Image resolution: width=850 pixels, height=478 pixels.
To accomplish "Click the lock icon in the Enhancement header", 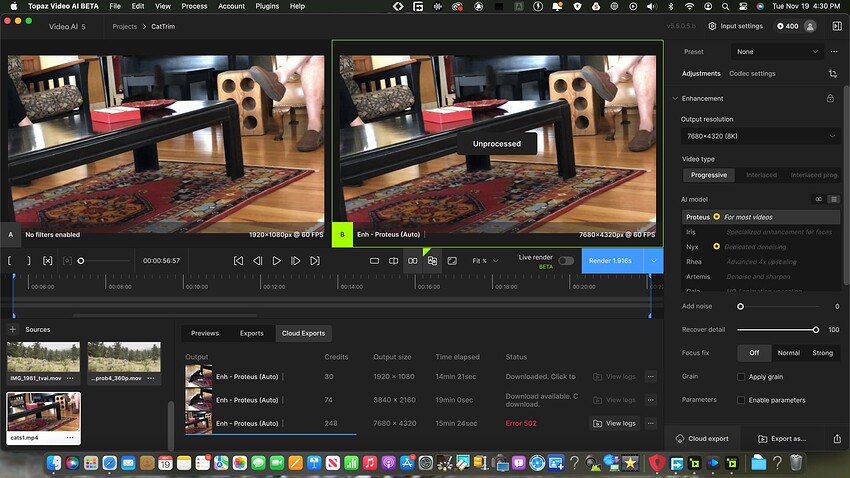I will click(830, 99).
